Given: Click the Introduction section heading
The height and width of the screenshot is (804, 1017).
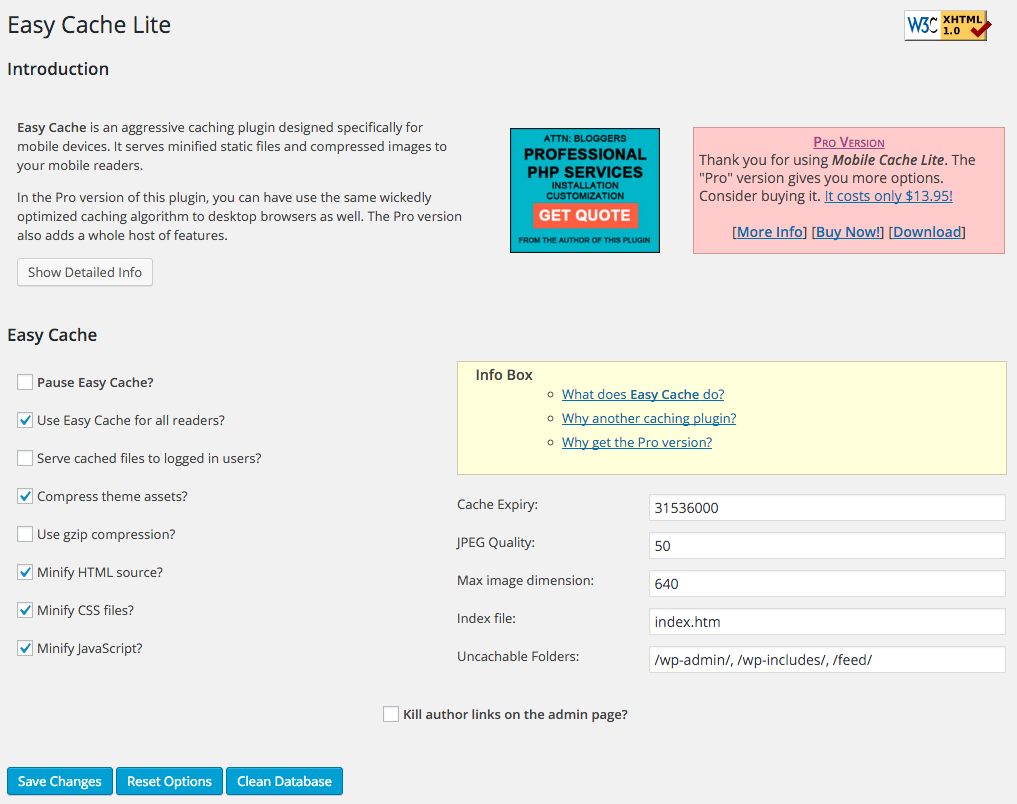Looking at the screenshot, I should (58, 69).
